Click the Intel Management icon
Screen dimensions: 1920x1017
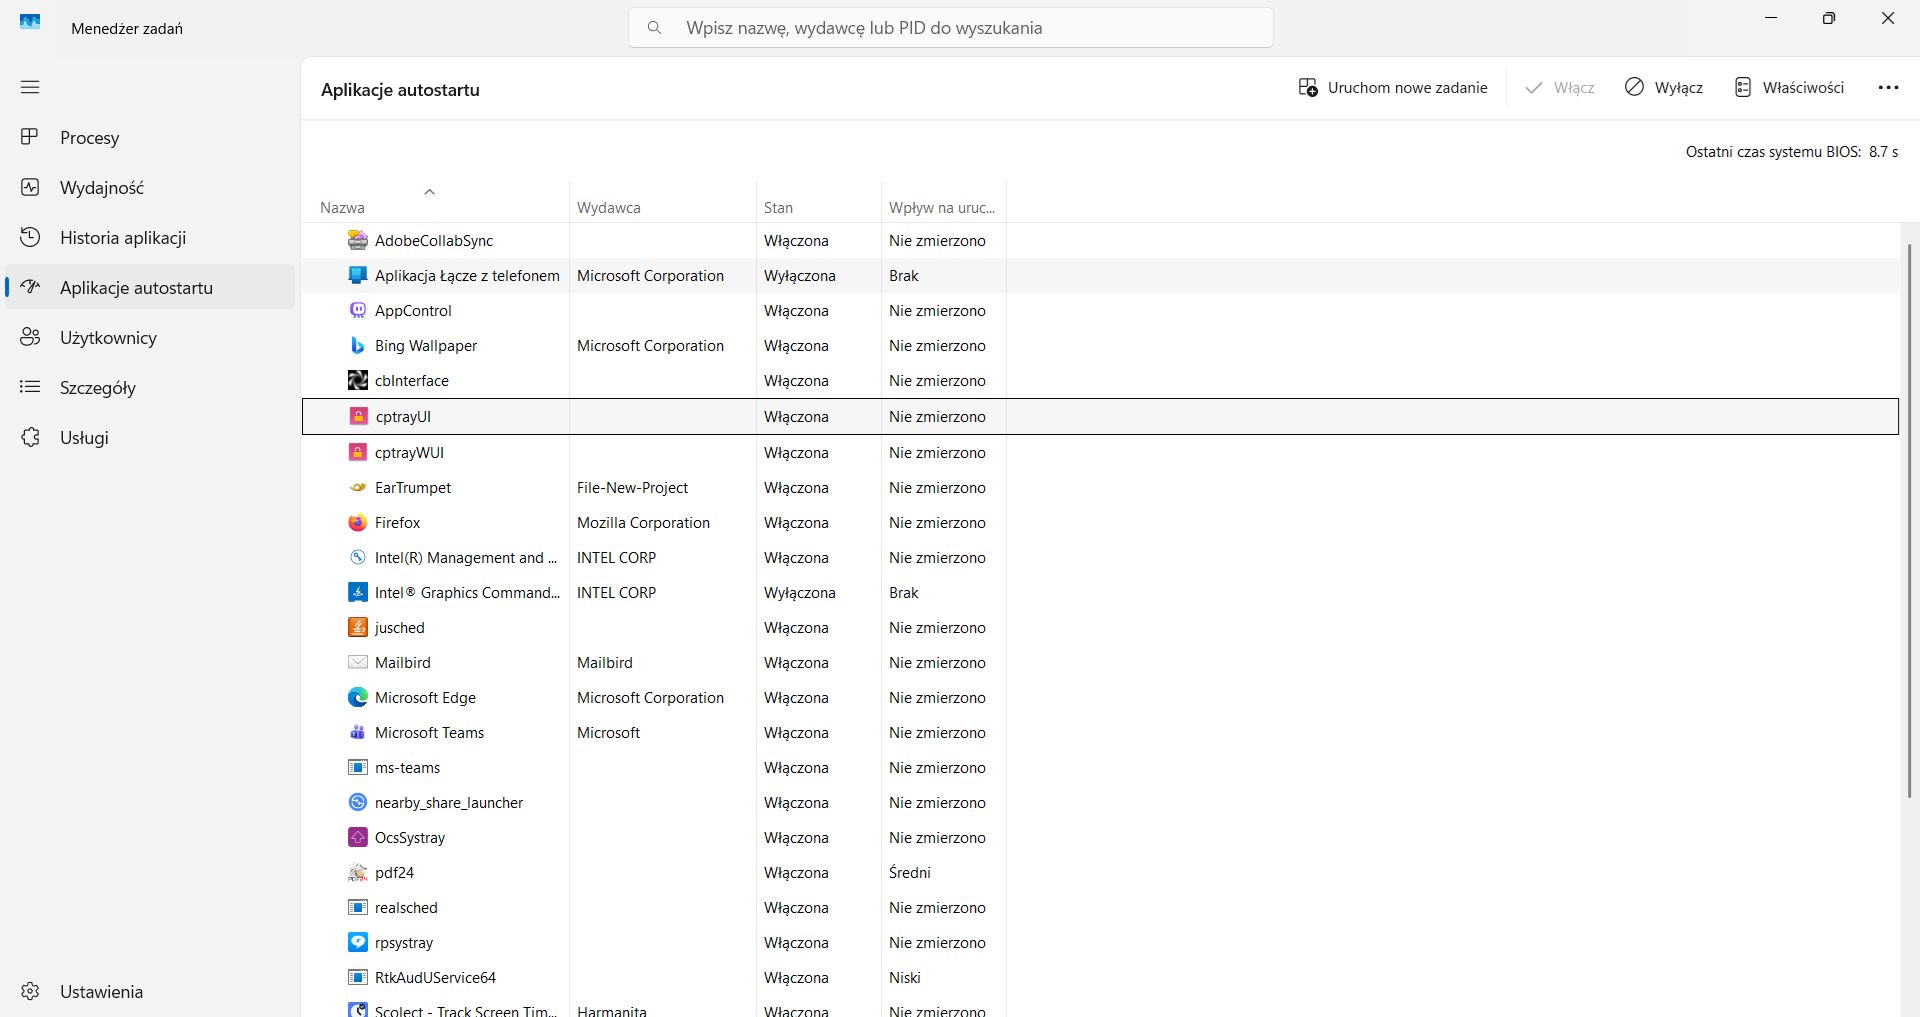coord(357,557)
